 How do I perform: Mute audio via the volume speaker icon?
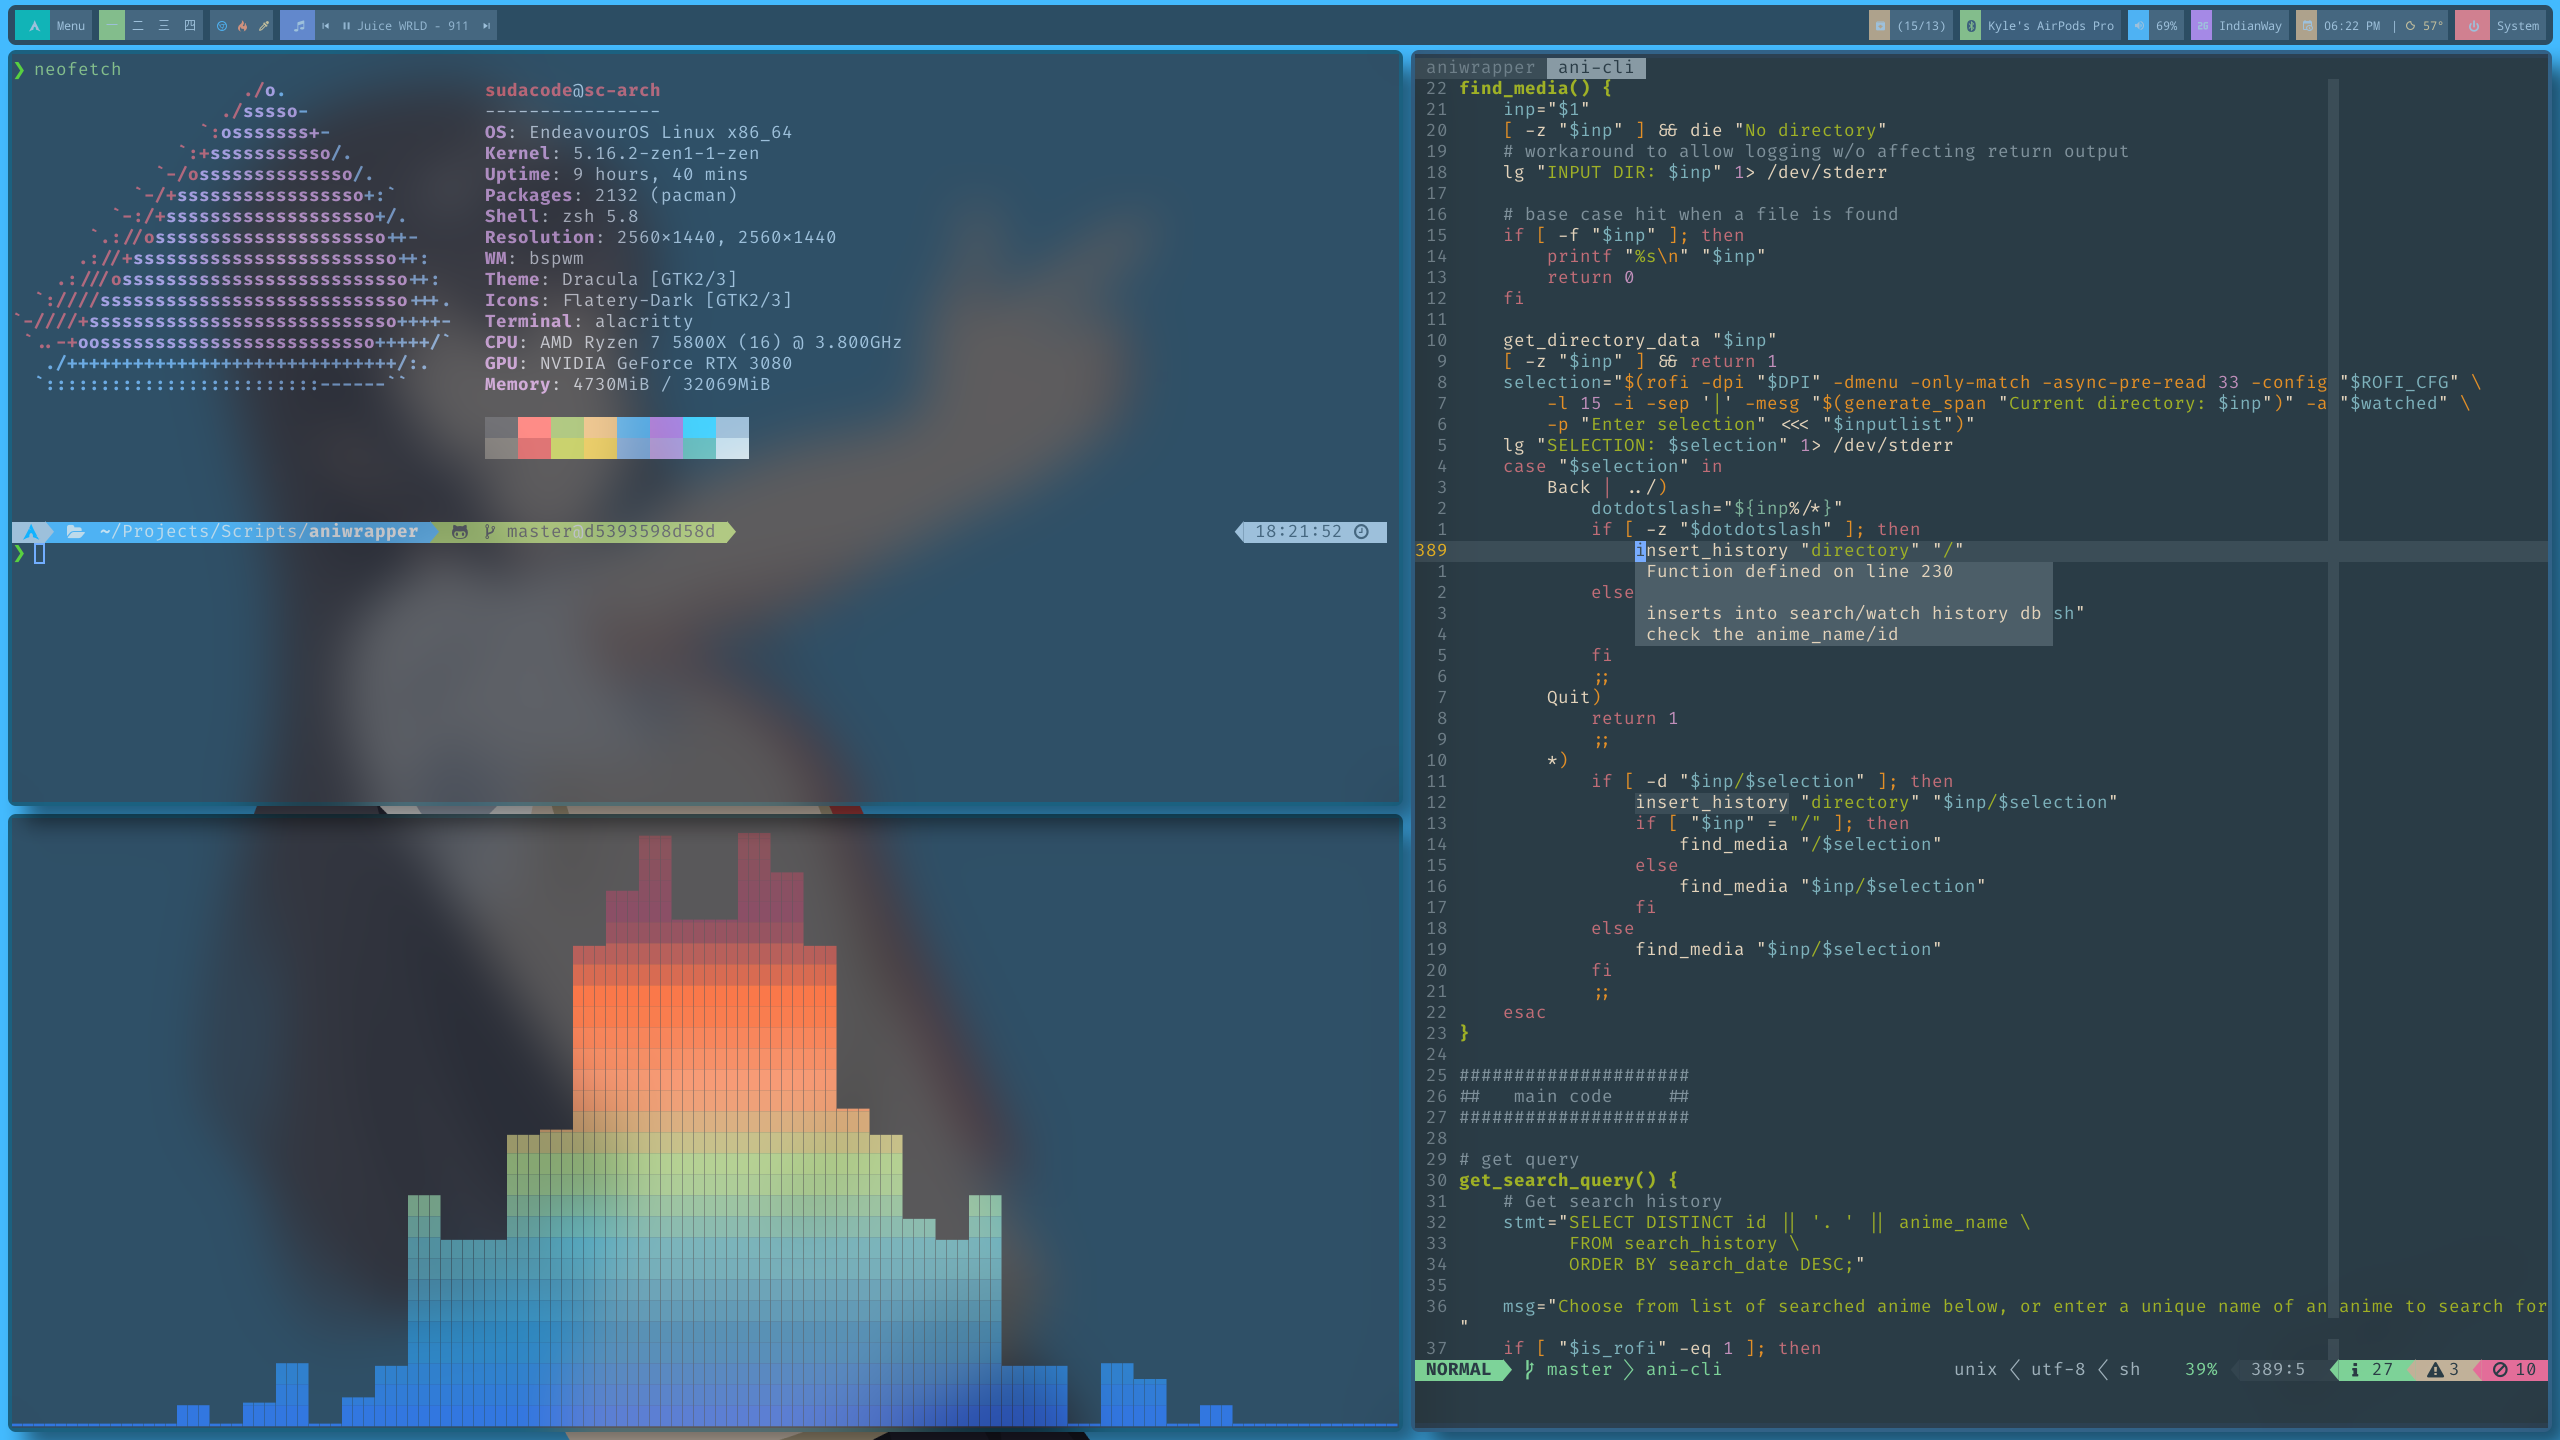tap(2138, 26)
